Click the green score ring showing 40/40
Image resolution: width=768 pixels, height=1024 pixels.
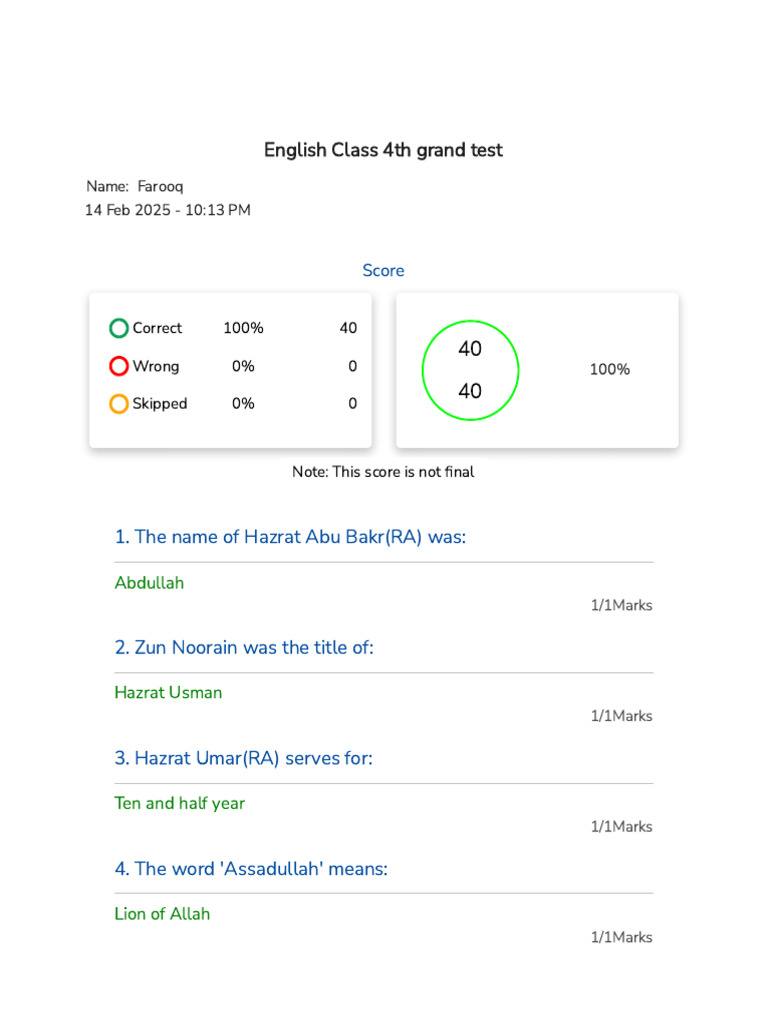tap(470, 370)
